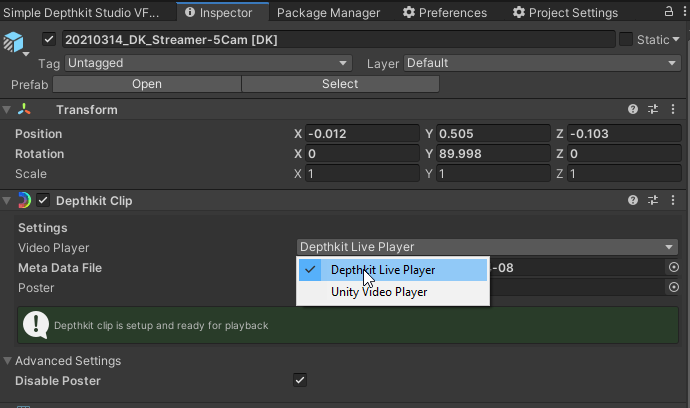The image size is (690, 408).
Task: Click the GameObject cube icon
Action: point(13,42)
